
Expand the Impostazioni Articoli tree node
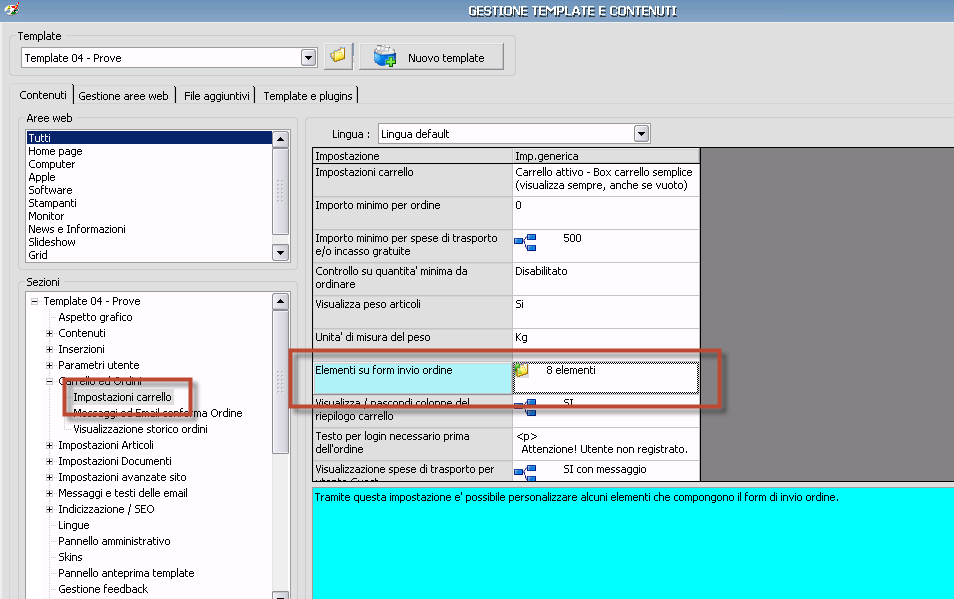click(49, 445)
